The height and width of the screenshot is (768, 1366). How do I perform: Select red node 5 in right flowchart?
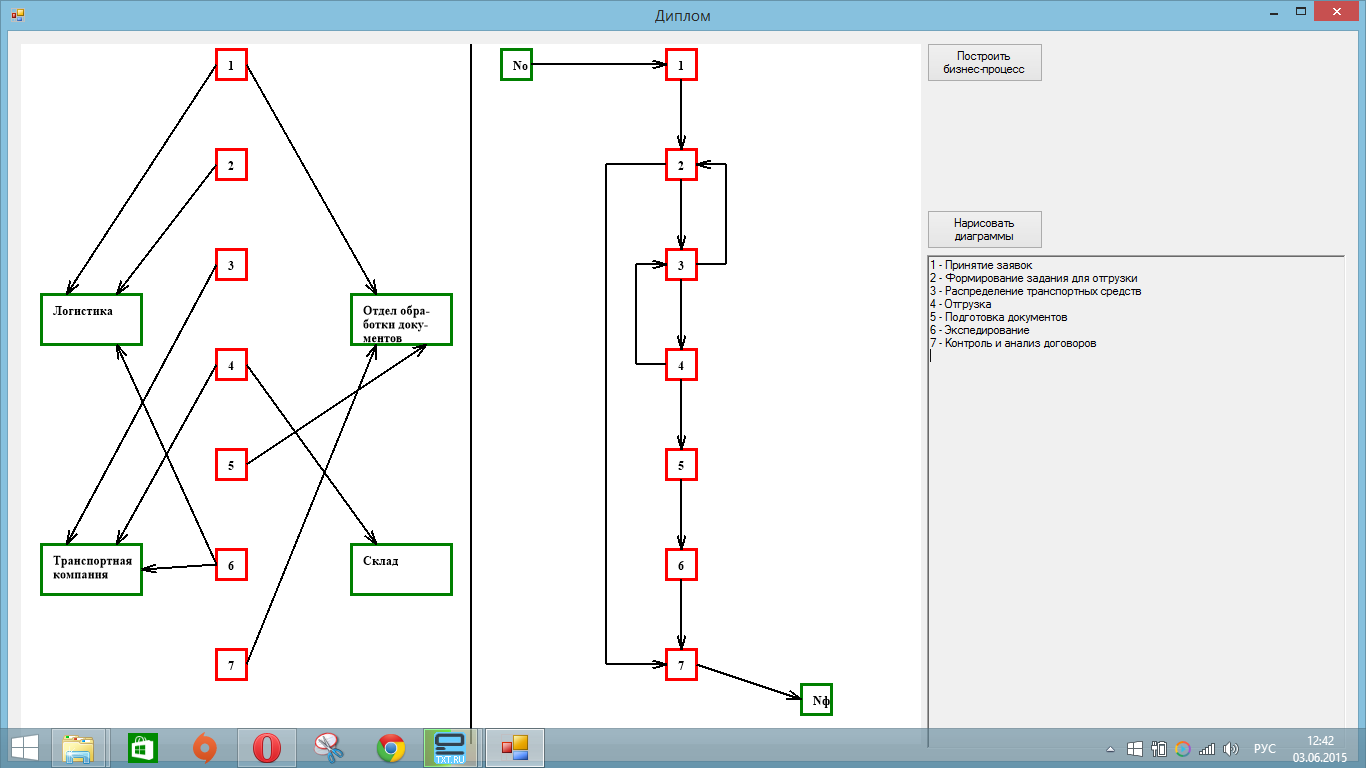click(681, 465)
